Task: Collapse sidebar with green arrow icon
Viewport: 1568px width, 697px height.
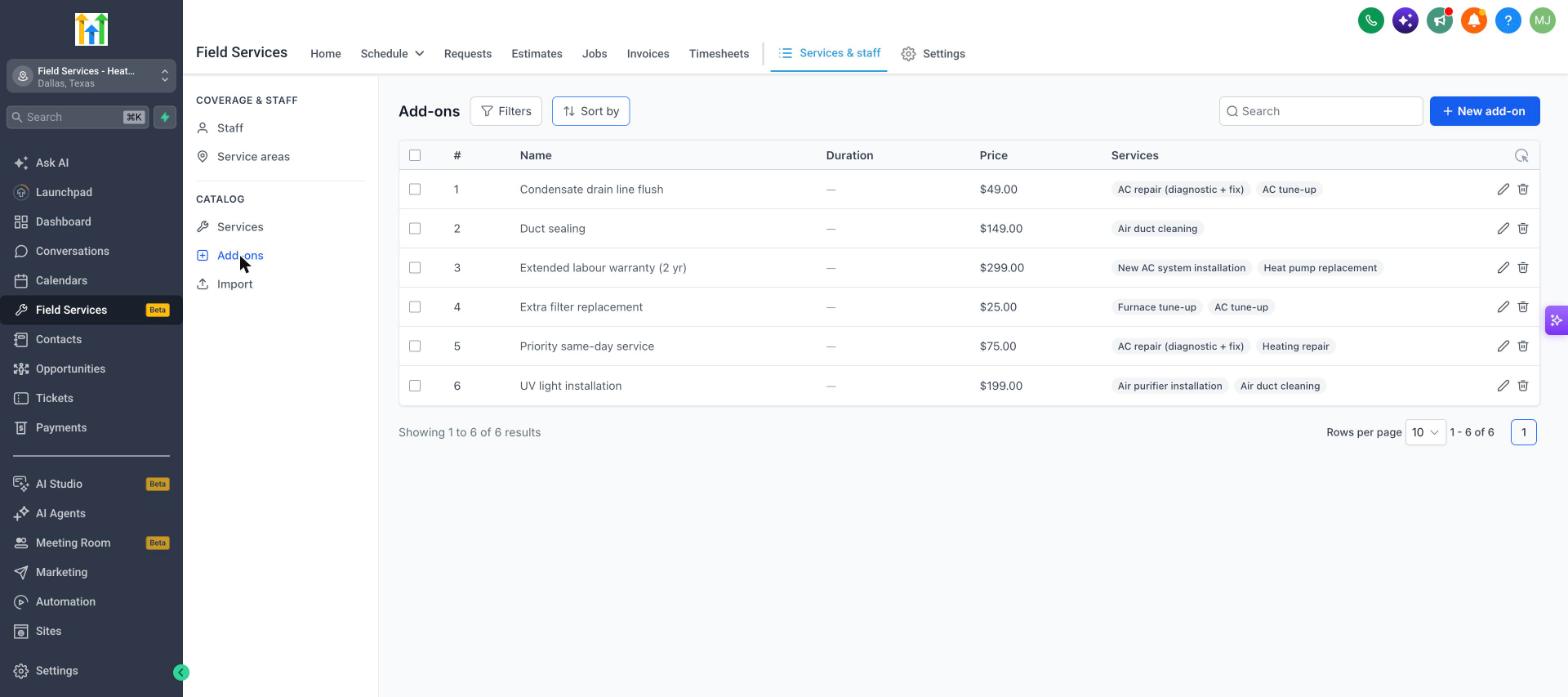Action: pyautogui.click(x=181, y=672)
